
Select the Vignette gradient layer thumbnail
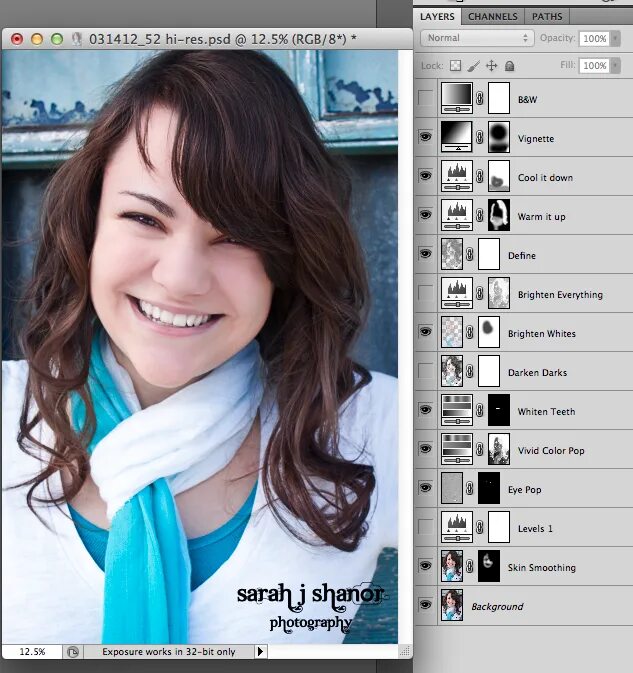click(x=457, y=137)
